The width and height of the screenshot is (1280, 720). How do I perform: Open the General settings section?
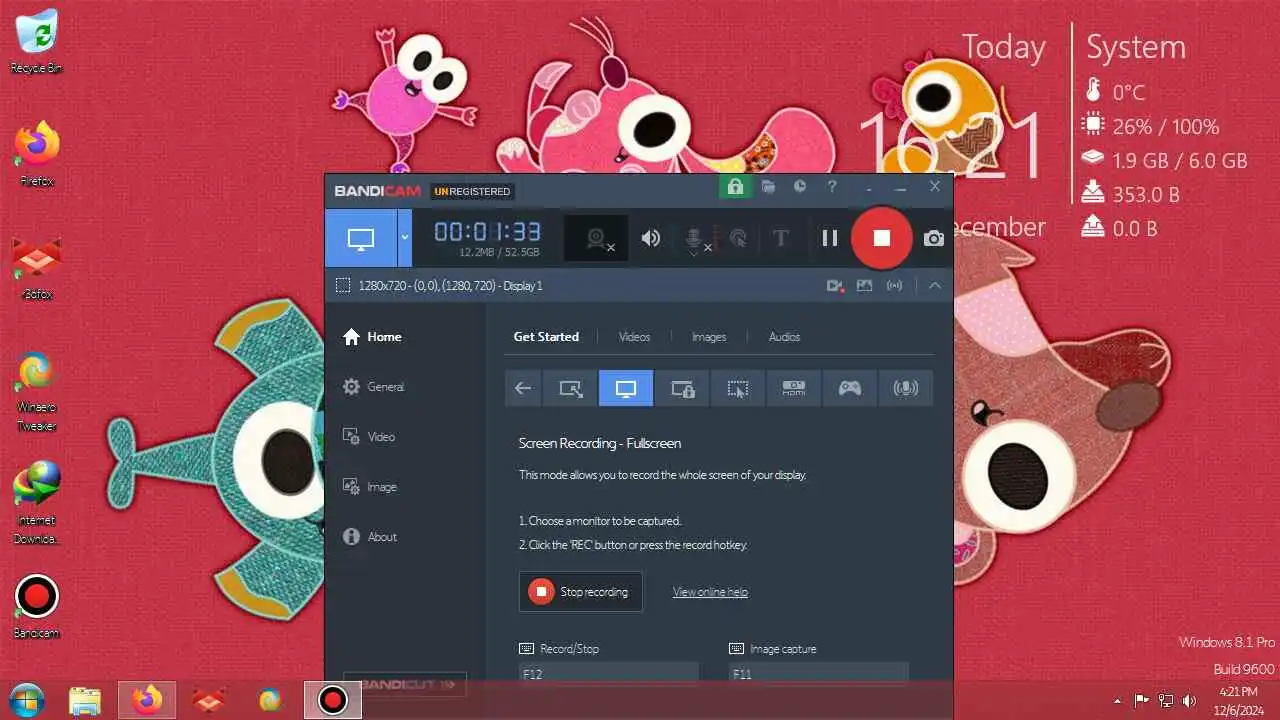click(x=373, y=387)
